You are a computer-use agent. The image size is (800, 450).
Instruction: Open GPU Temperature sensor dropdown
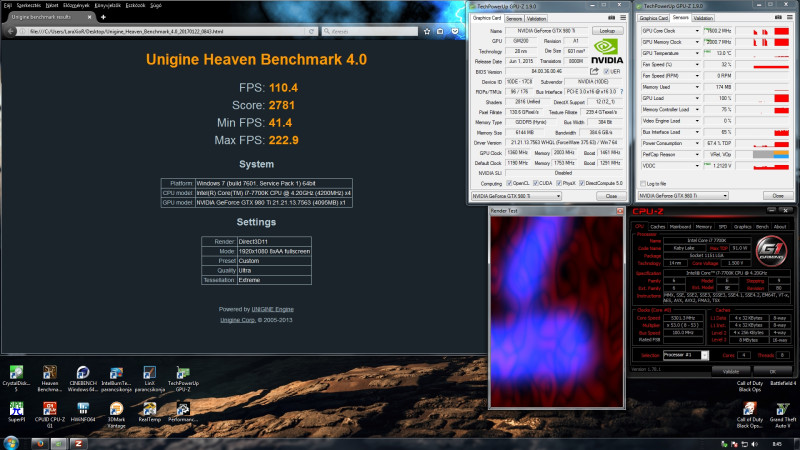pyautogui.click(x=697, y=54)
